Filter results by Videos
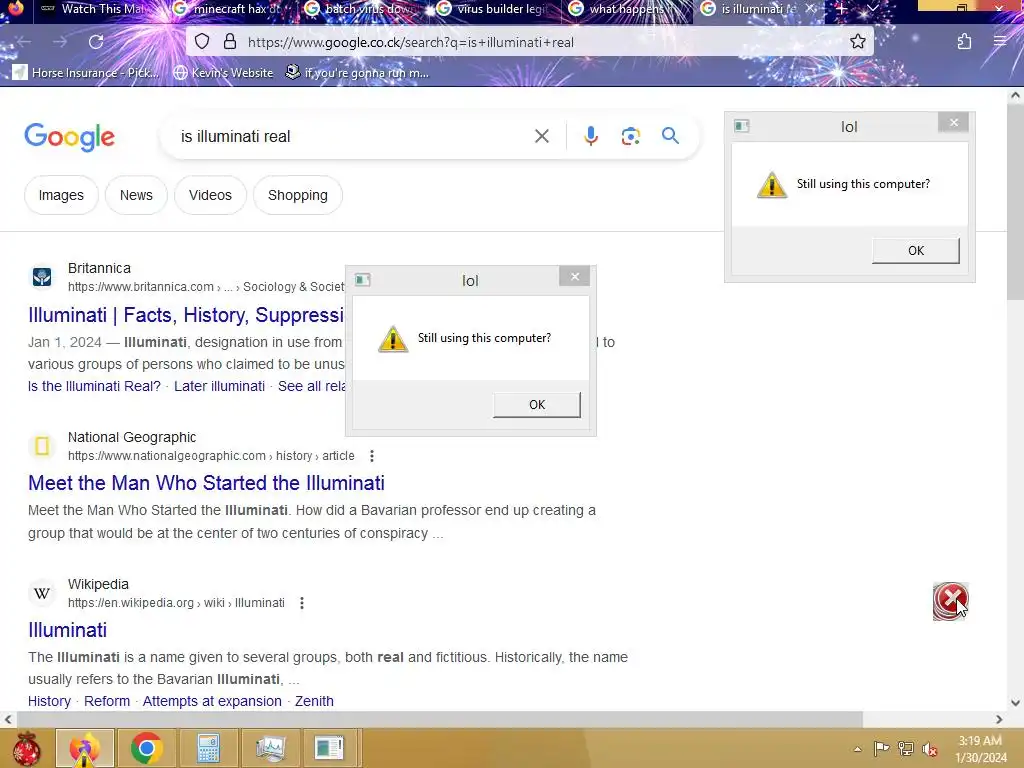 [210, 195]
